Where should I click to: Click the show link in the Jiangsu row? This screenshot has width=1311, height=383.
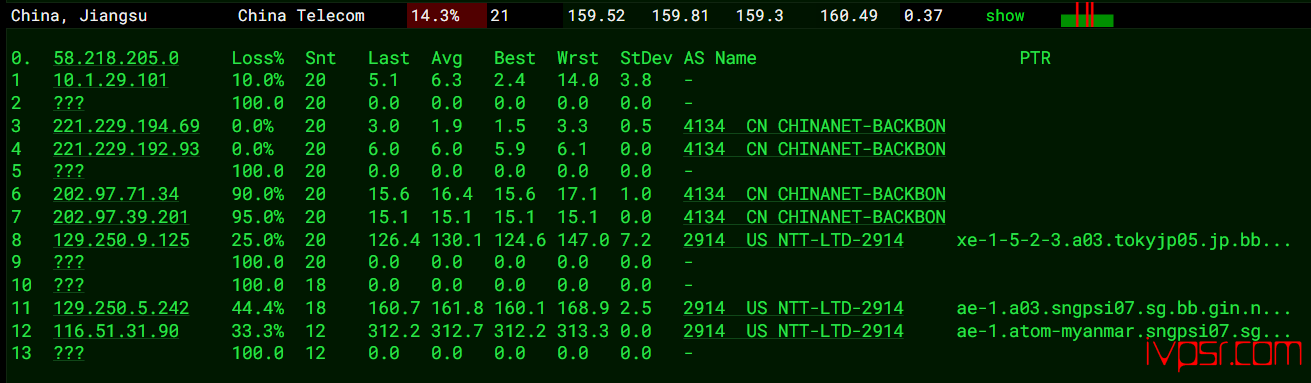tap(1005, 16)
